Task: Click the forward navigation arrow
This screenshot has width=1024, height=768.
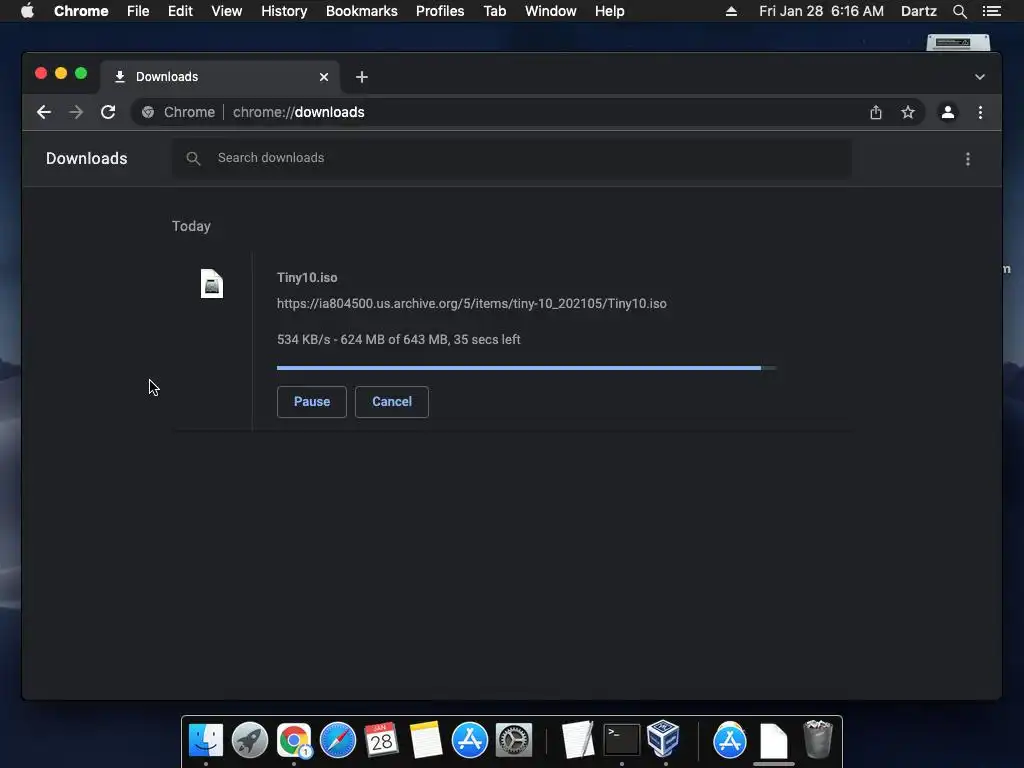Action: (76, 112)
